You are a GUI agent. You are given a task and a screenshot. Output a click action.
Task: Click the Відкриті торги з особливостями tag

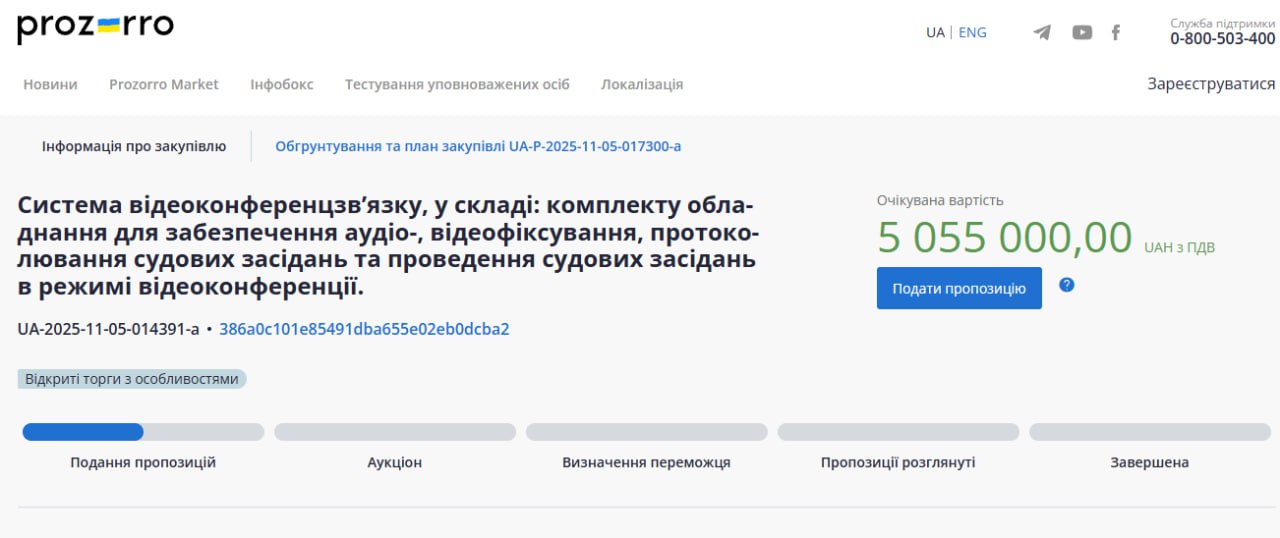[x=132, y=379]
